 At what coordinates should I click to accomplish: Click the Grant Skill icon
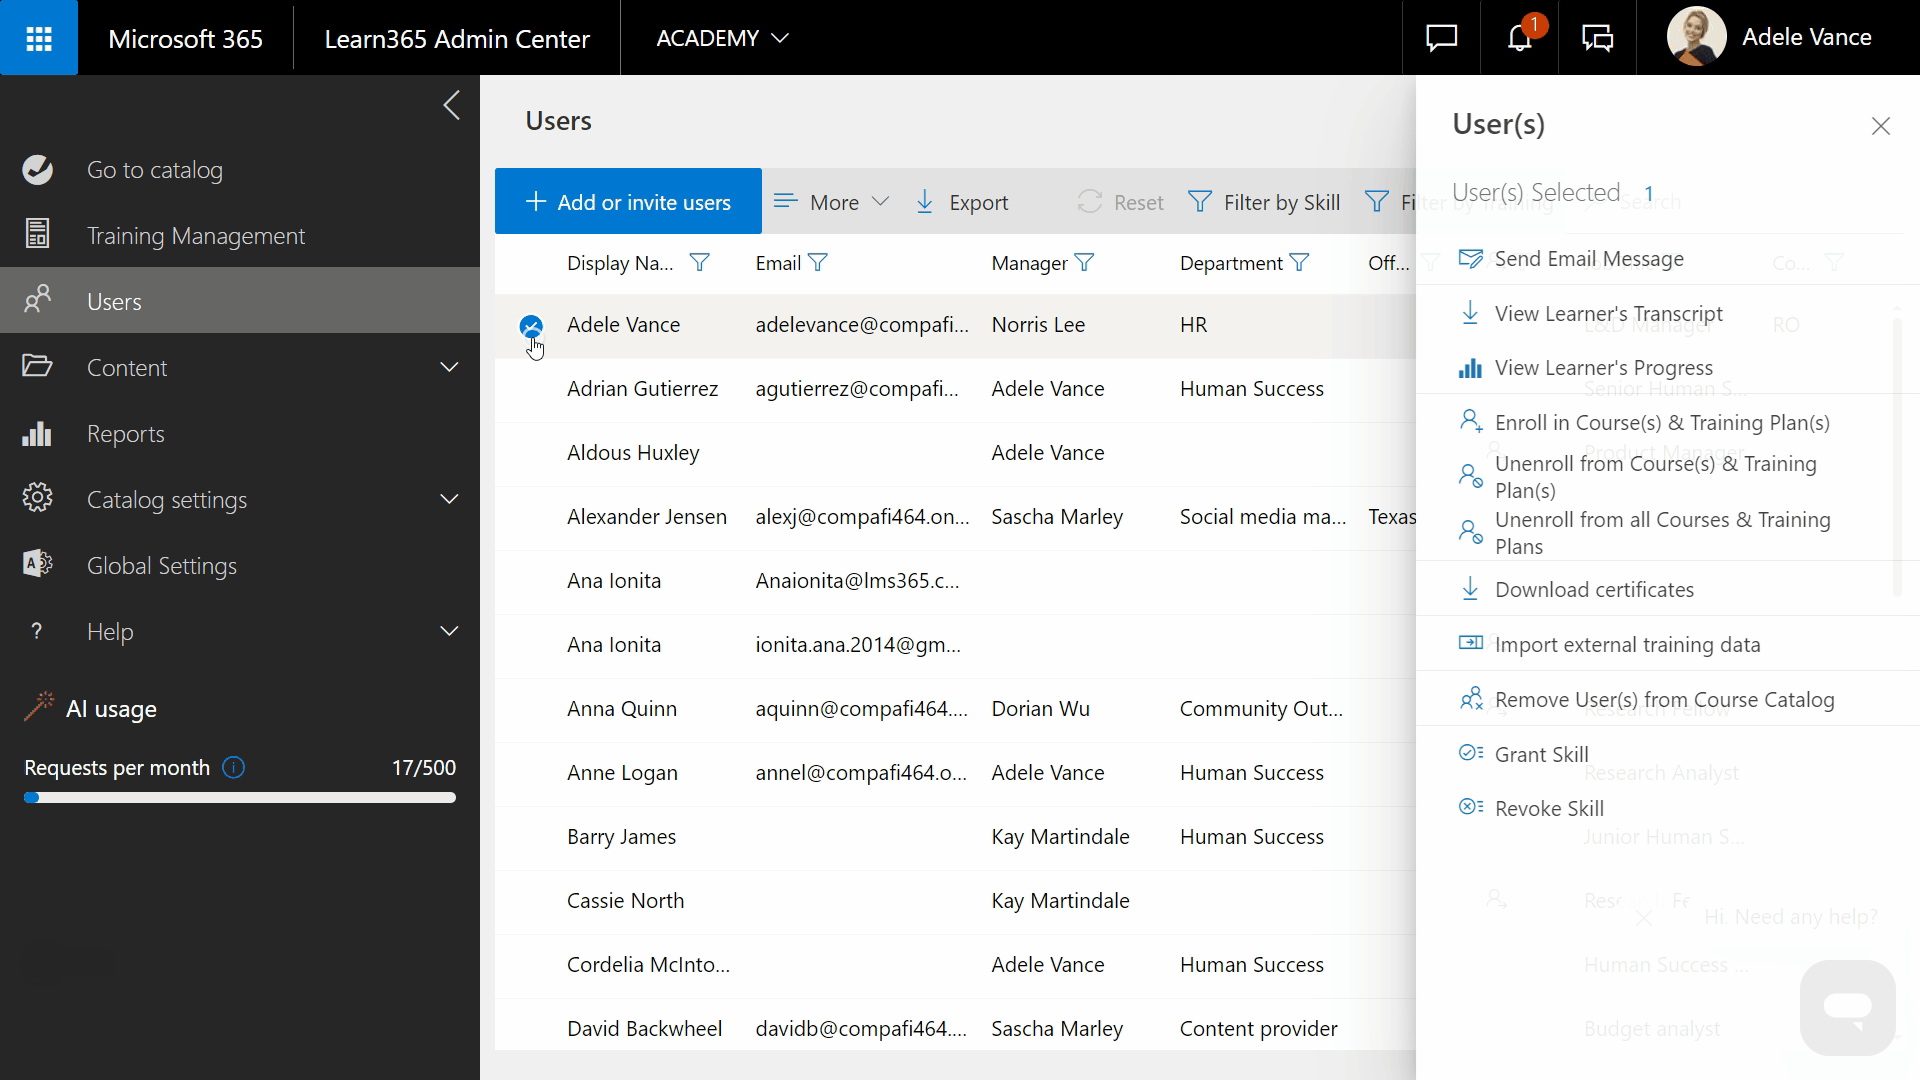coord(1470,753)
